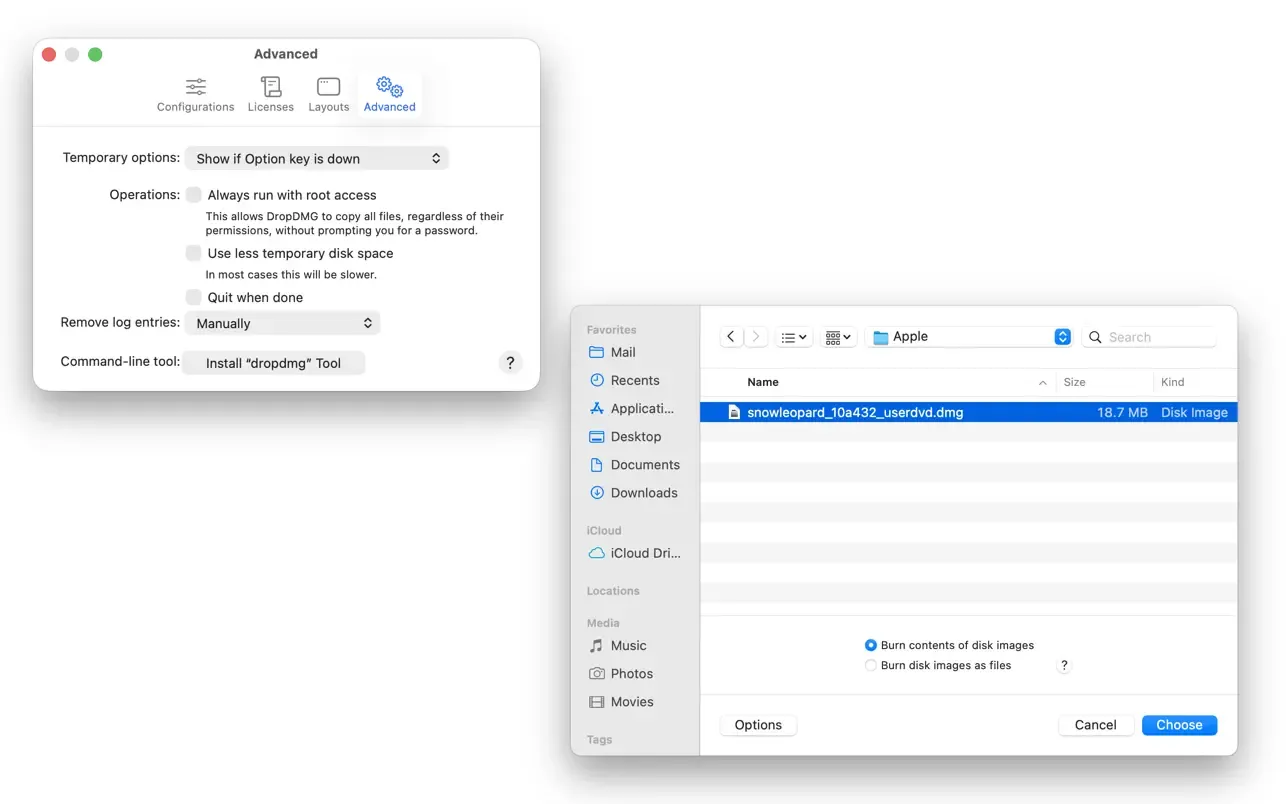Click the help button in Advanced window

click(x=510, y=363)
